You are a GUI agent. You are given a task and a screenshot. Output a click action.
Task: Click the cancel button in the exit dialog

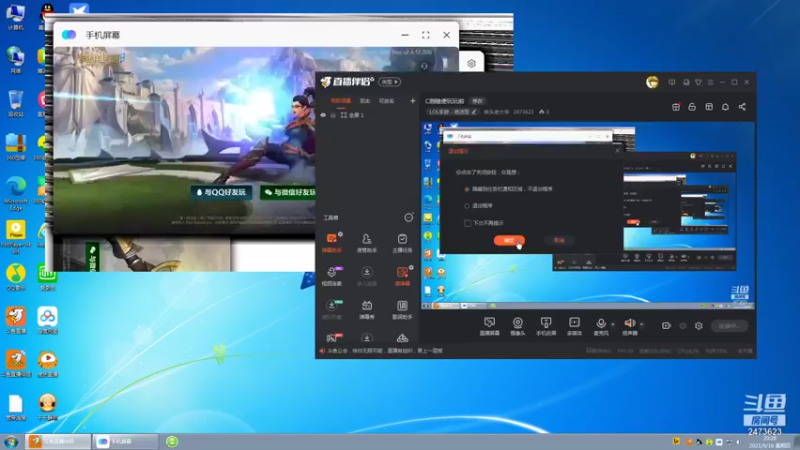click(559, 240)
